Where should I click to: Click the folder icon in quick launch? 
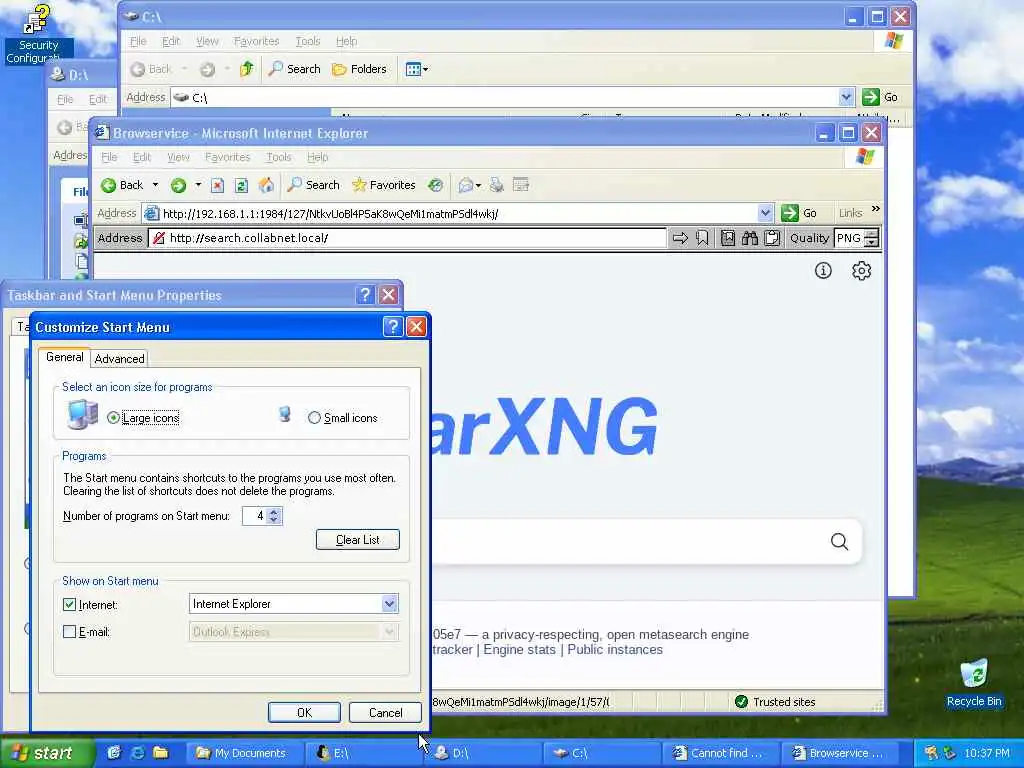click(x=161, y=753)
